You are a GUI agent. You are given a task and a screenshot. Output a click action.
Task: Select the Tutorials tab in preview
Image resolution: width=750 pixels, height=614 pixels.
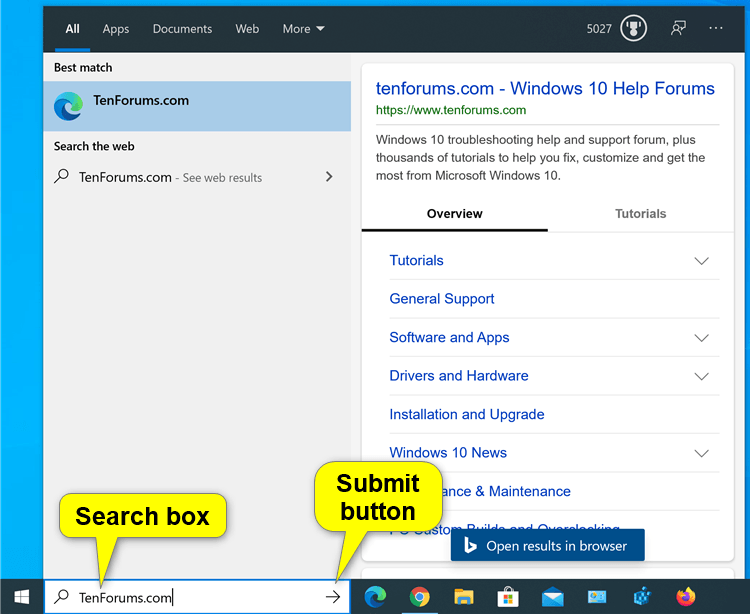[640, 214]
